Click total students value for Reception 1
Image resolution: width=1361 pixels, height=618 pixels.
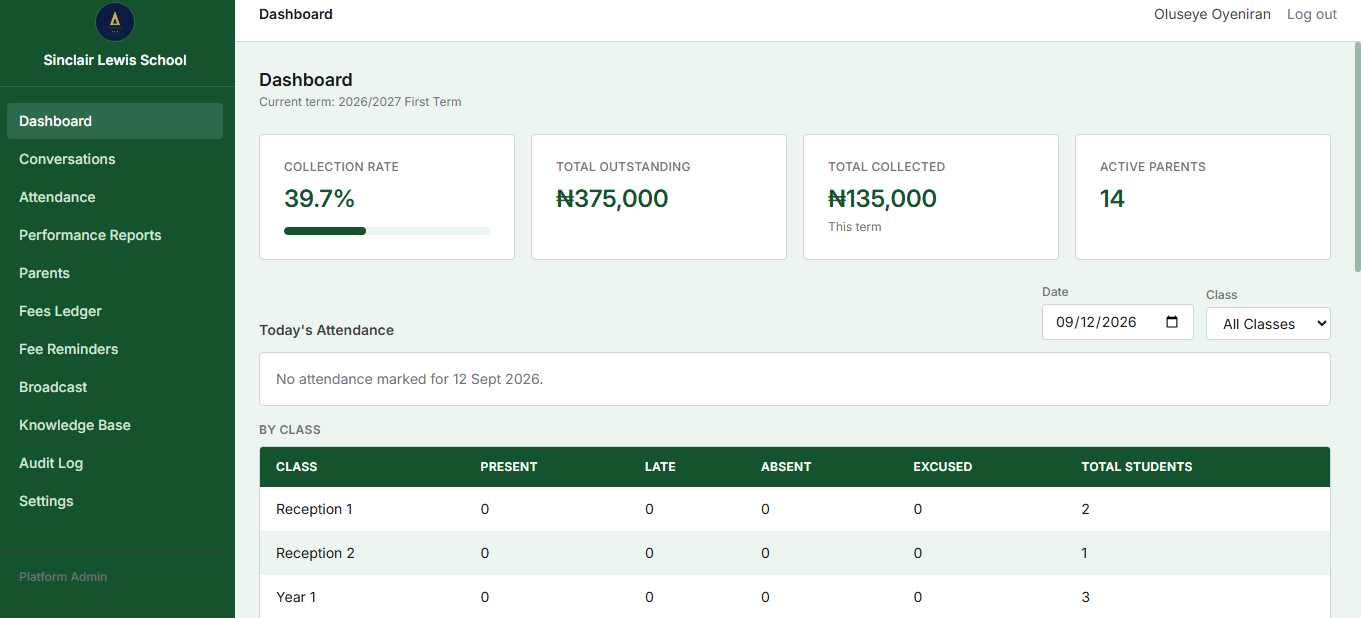pos(1086,509)
